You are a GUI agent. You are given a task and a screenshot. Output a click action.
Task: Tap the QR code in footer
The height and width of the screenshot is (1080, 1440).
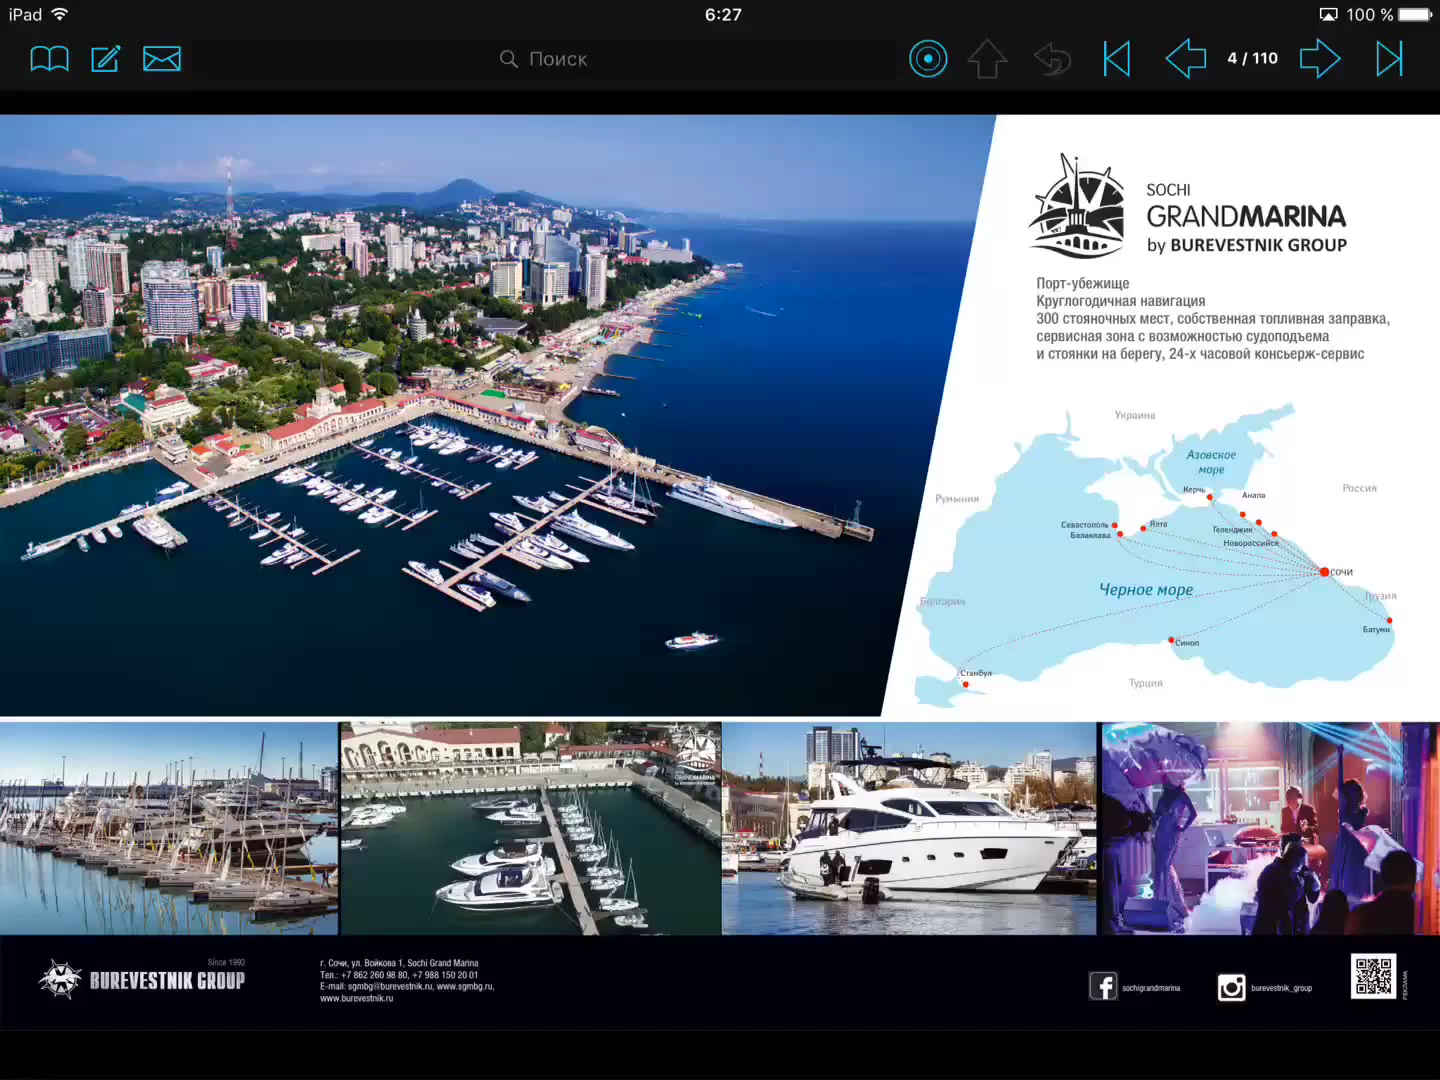click(x=1373, y=976)
